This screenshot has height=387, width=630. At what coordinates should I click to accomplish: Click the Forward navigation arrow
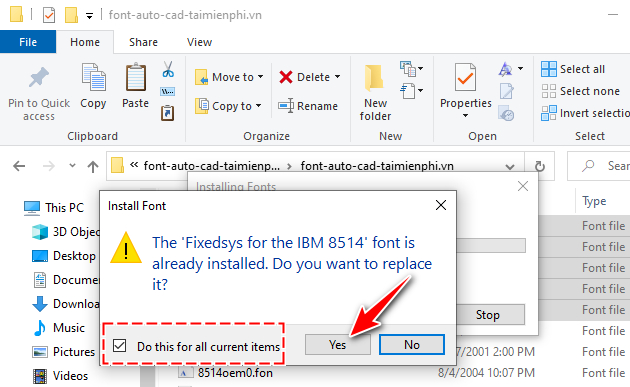pos(49,166)
